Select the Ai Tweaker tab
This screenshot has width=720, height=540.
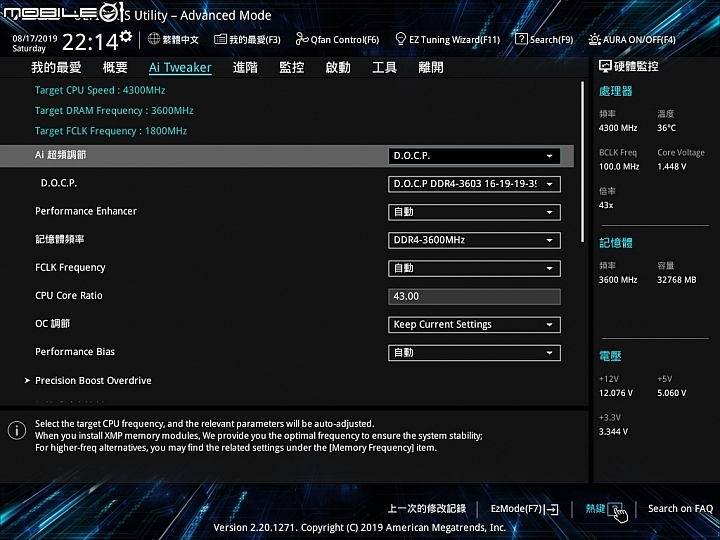[180, 68]
